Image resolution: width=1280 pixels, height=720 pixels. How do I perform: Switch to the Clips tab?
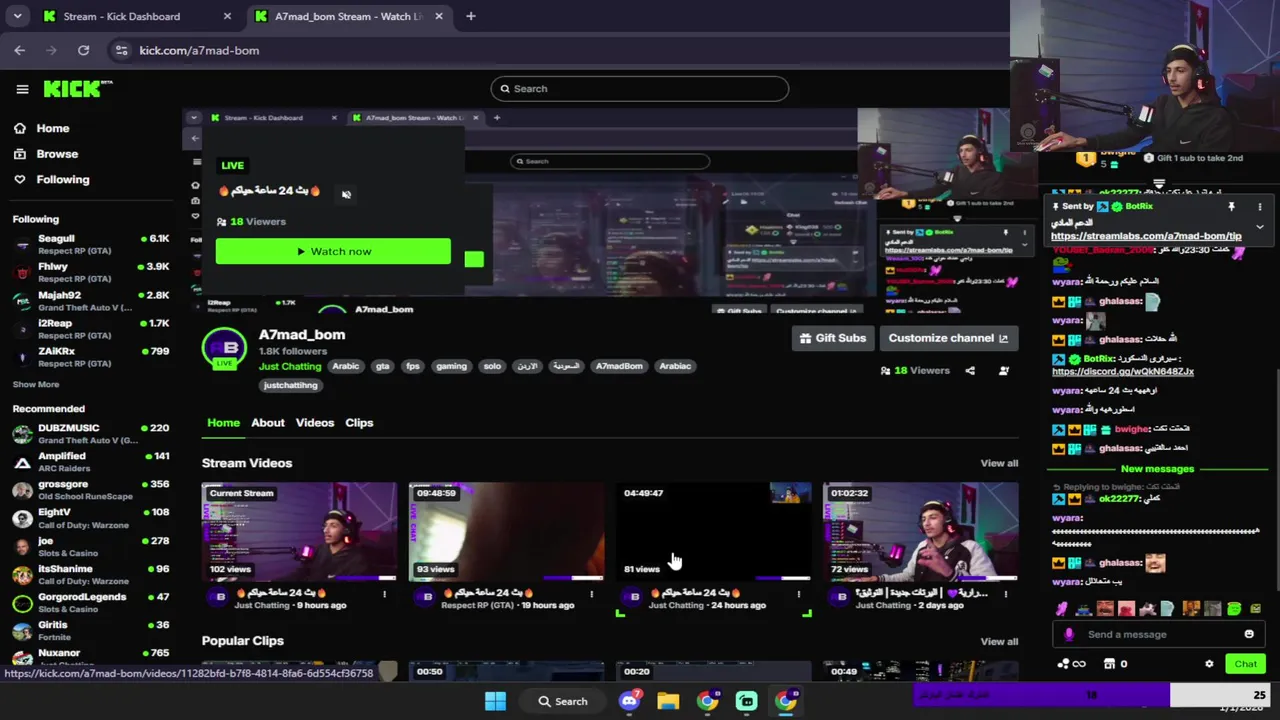(x=359, y=423)
